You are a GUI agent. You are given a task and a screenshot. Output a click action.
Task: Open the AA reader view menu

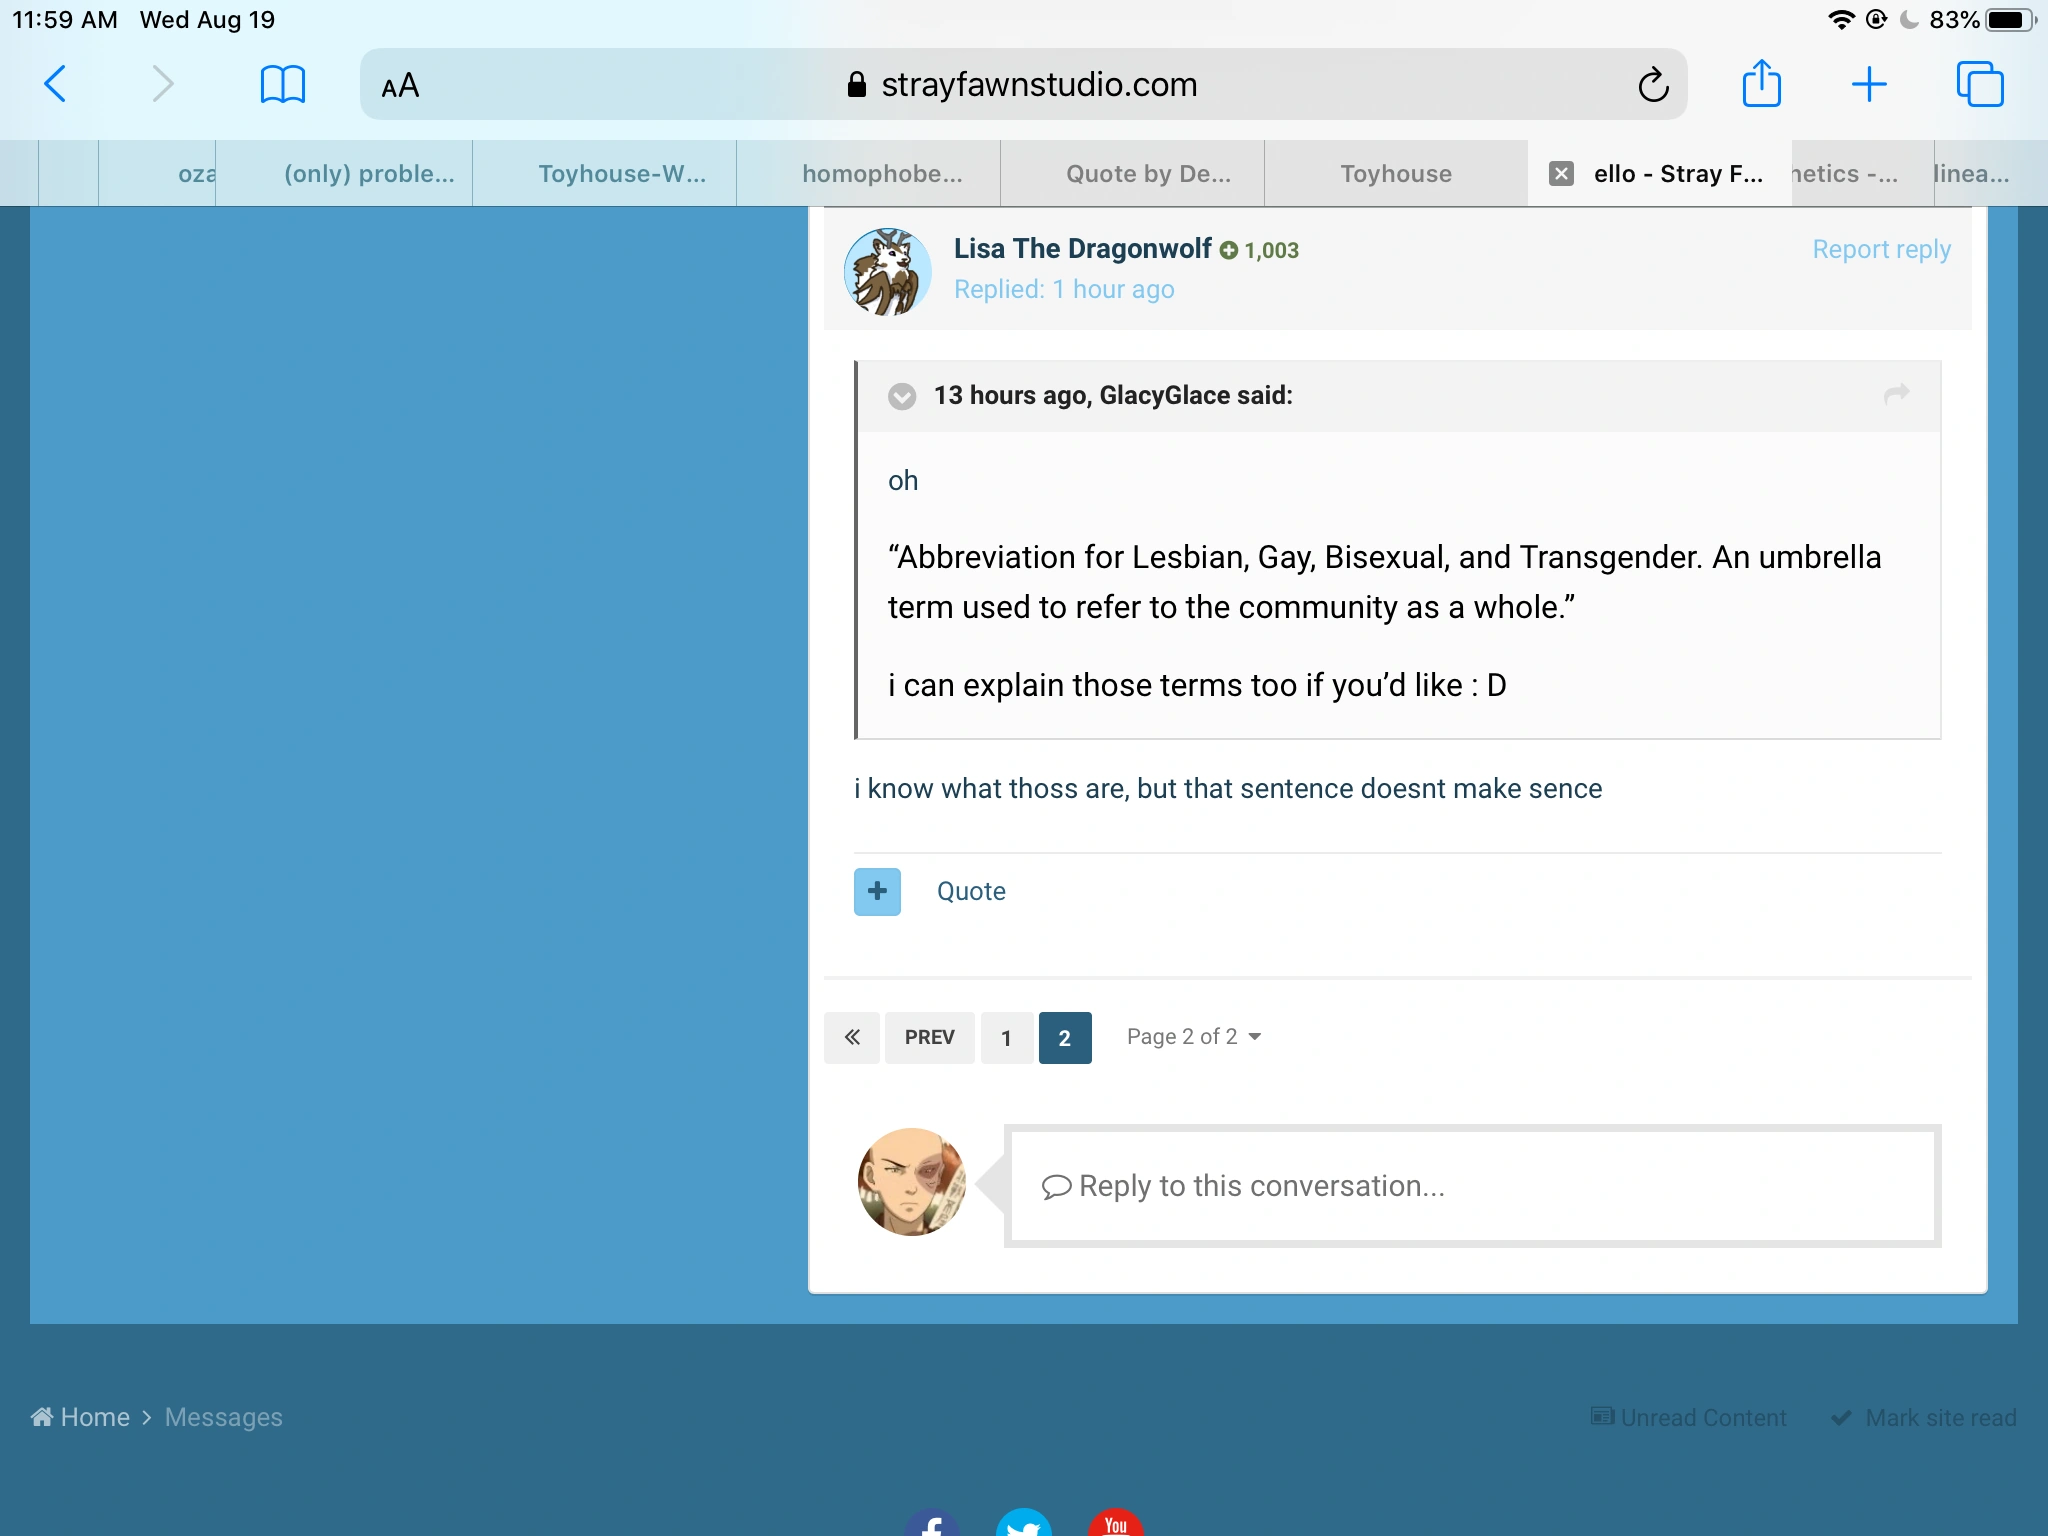400,86
